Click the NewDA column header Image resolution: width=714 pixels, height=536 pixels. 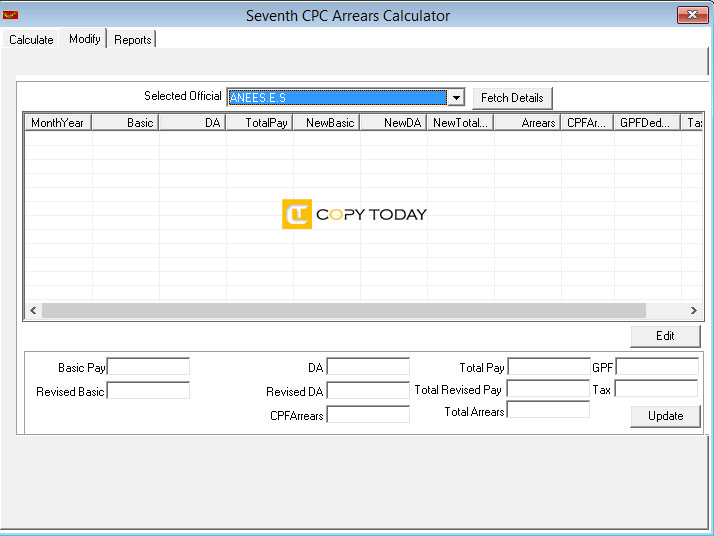coord(393,123)
